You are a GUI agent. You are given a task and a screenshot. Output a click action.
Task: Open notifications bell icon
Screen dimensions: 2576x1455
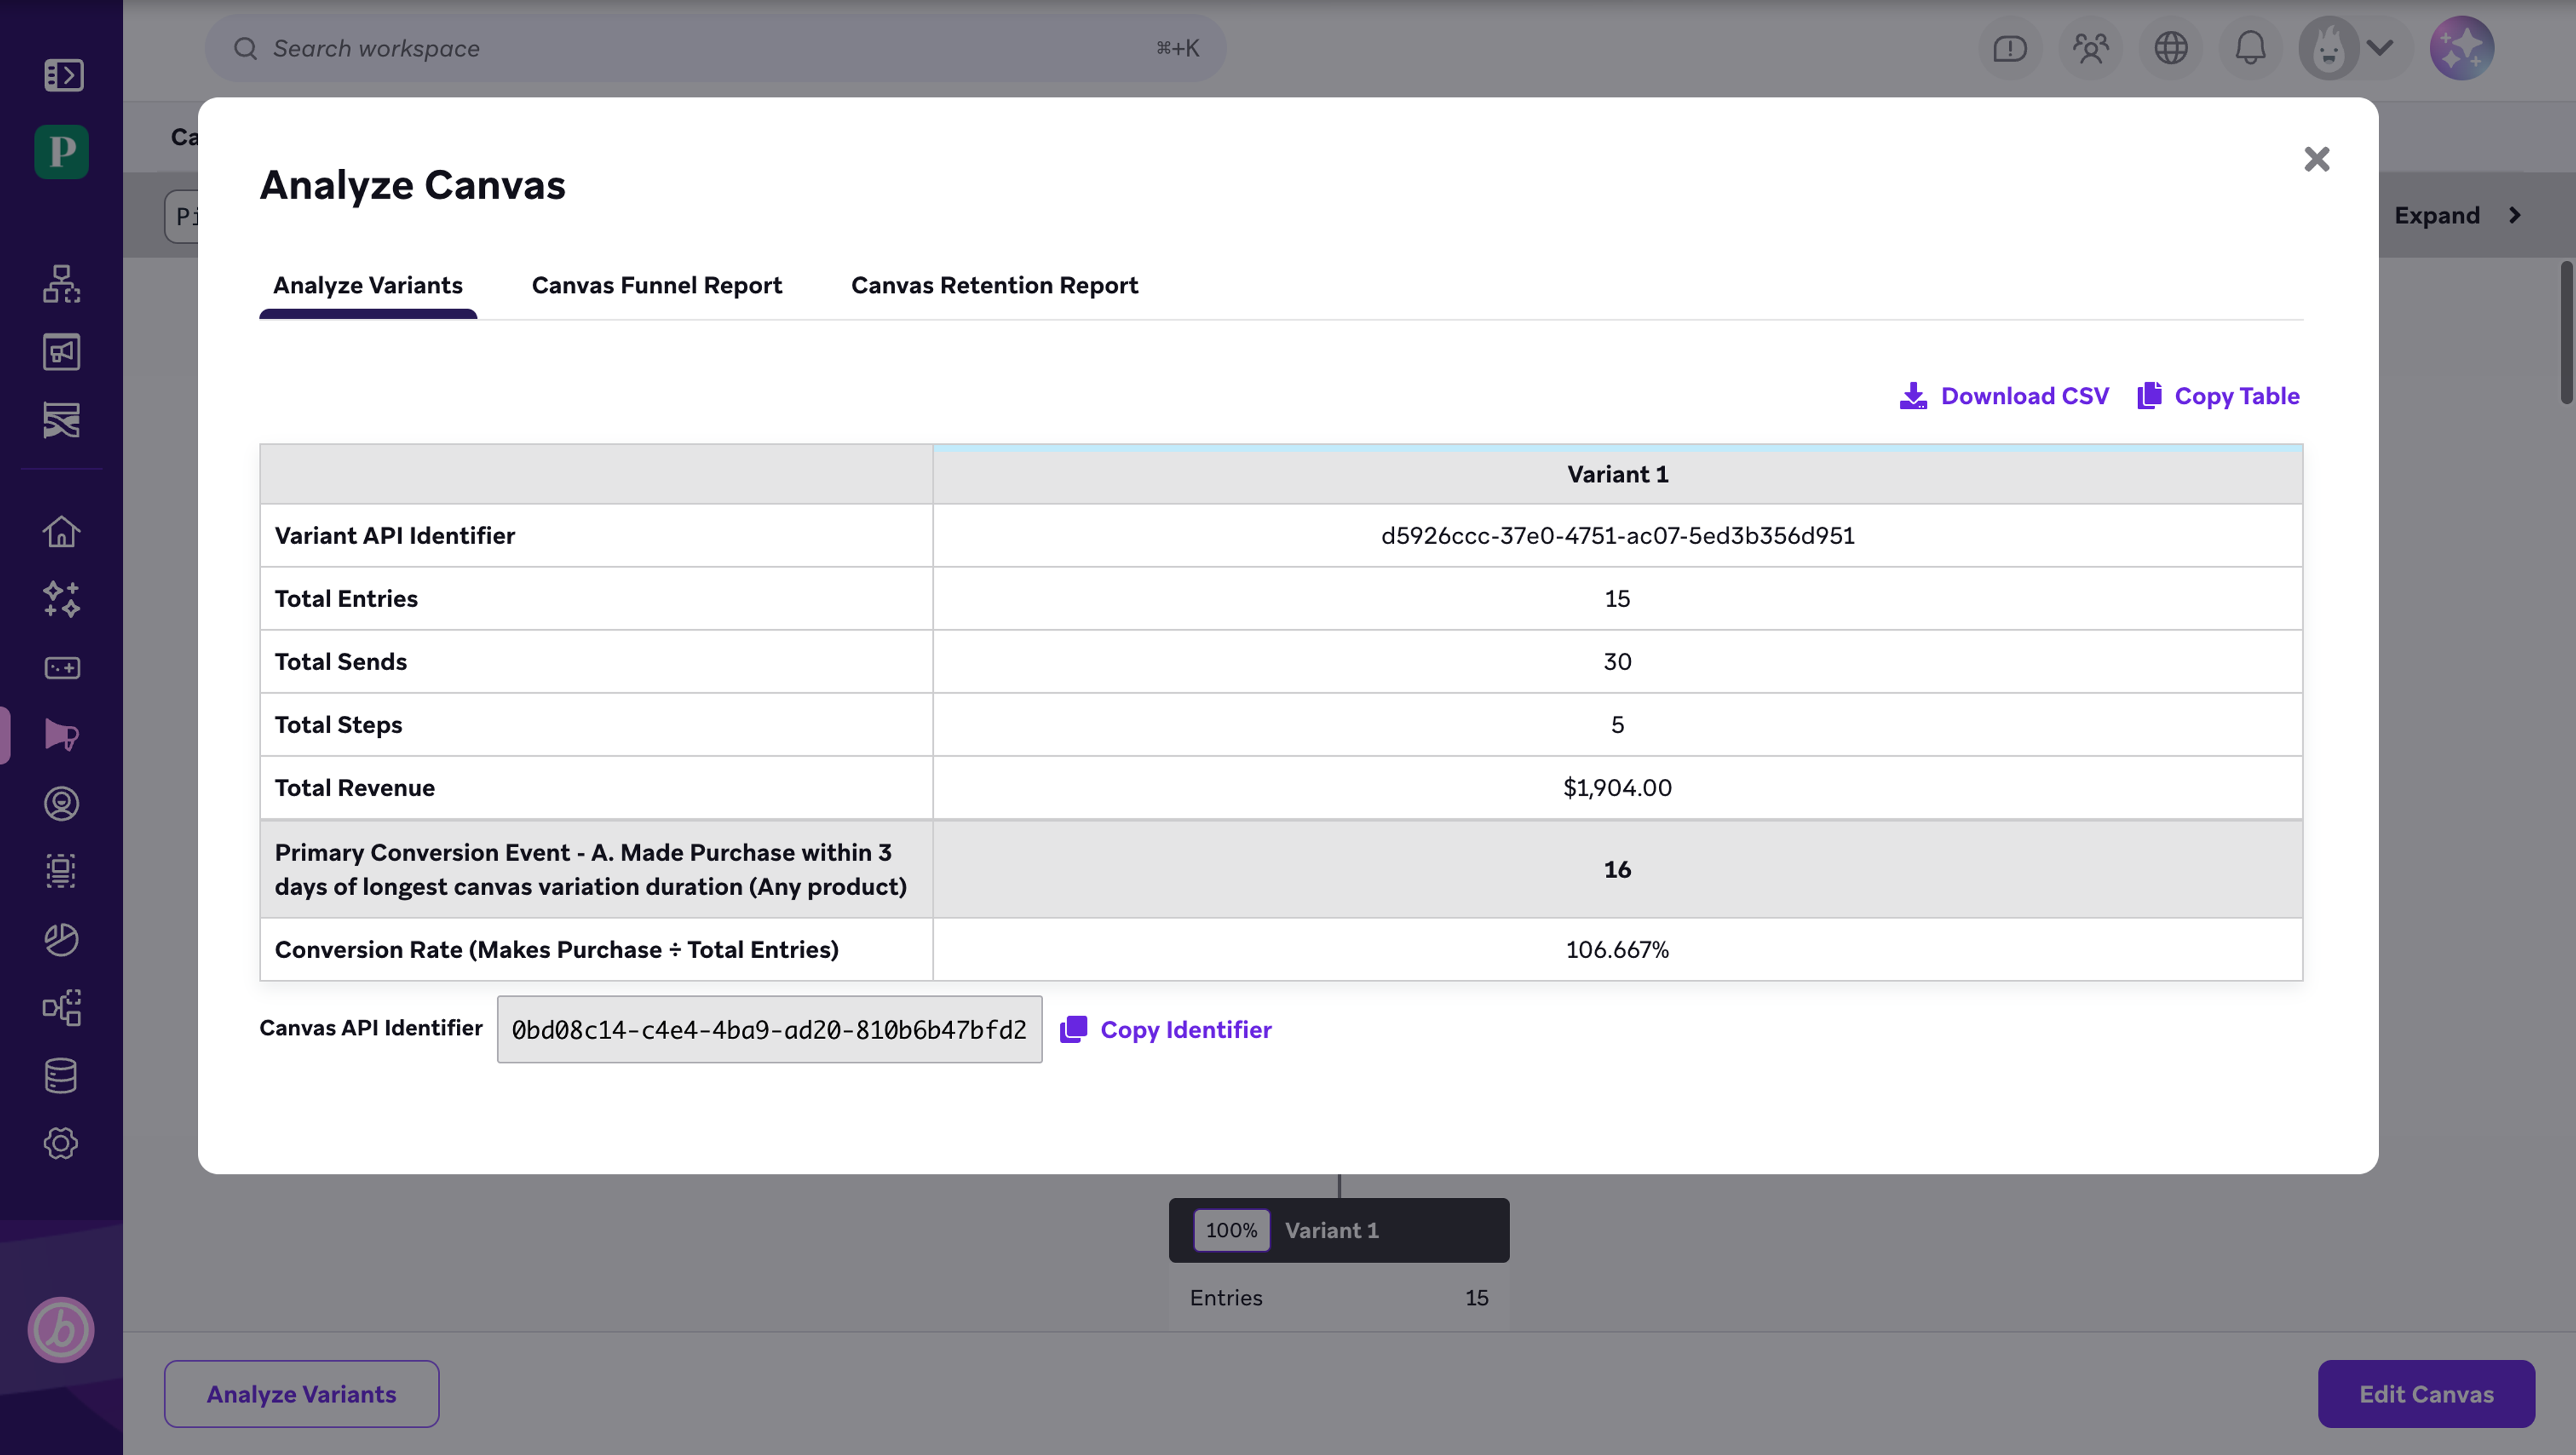(2250, 48)
